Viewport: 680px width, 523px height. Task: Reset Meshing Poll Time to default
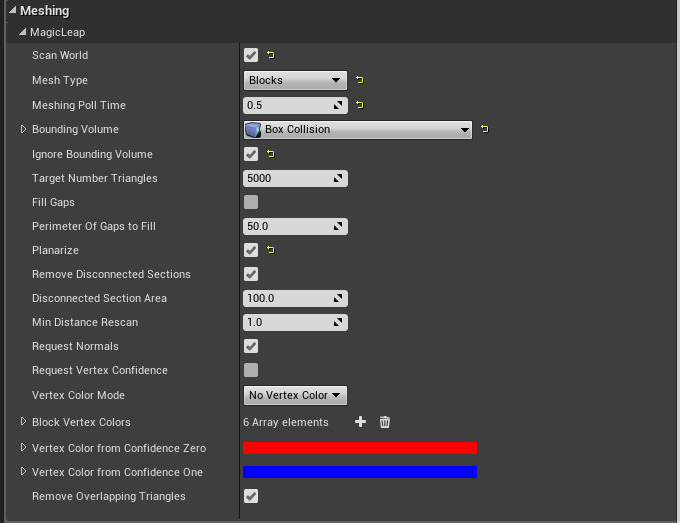coord(360,104)
